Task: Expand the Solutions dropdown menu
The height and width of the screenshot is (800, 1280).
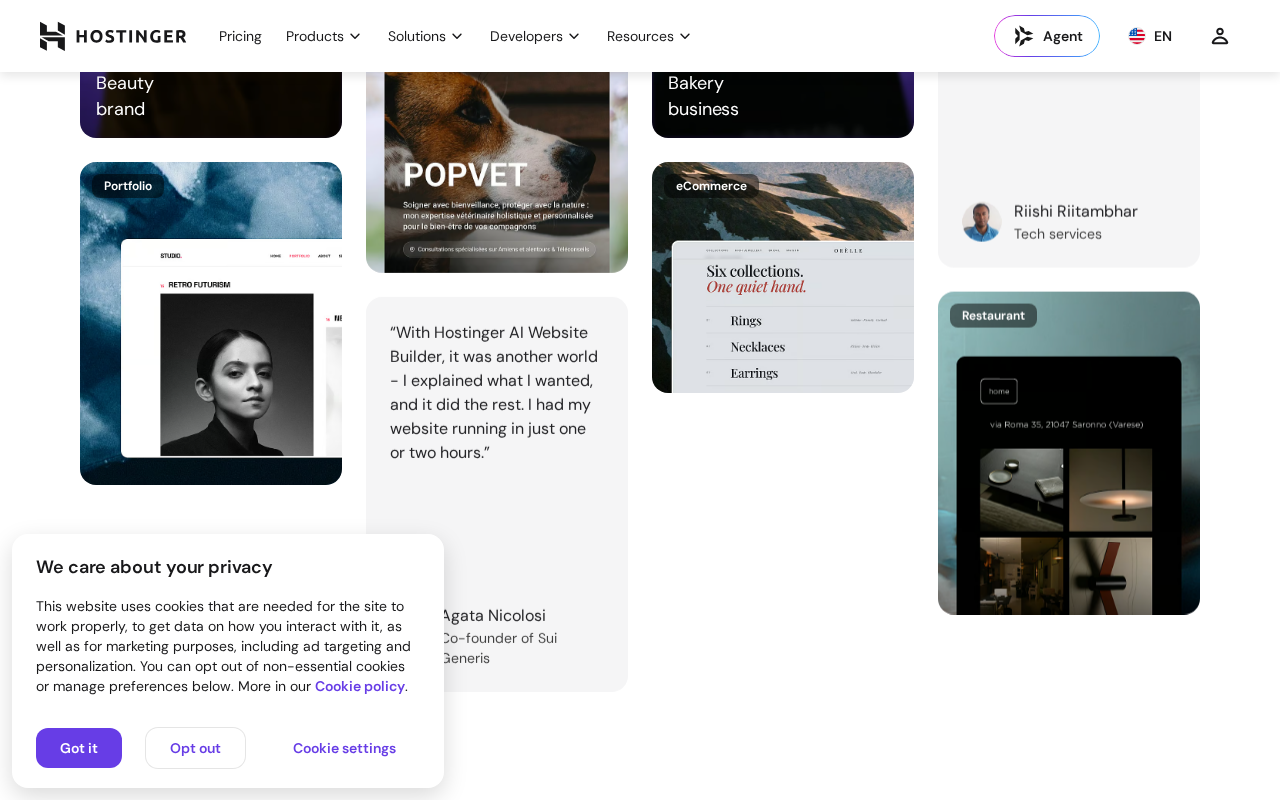Action: (x=426, y=36)
